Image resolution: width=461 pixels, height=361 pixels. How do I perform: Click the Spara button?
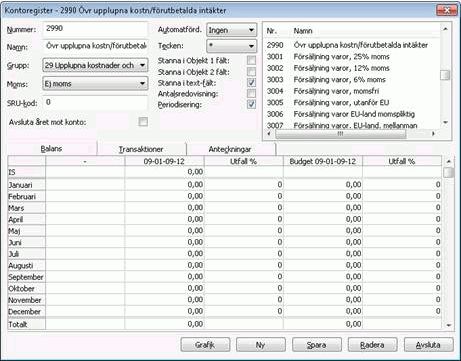click(x=317, y=345)
